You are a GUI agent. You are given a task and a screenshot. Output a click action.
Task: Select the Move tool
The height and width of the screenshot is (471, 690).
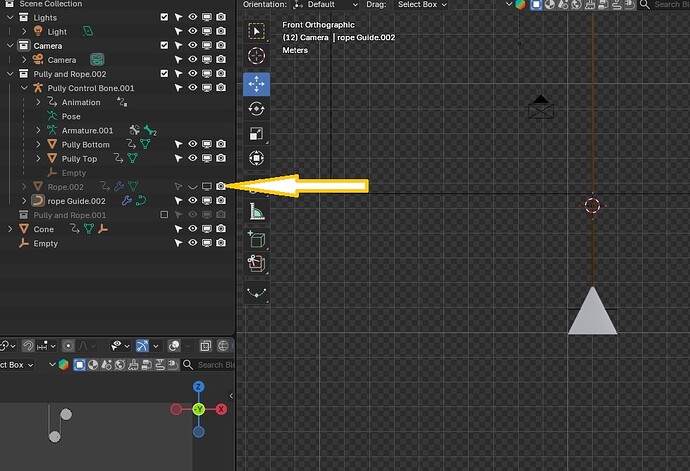[x=257, y=84]
